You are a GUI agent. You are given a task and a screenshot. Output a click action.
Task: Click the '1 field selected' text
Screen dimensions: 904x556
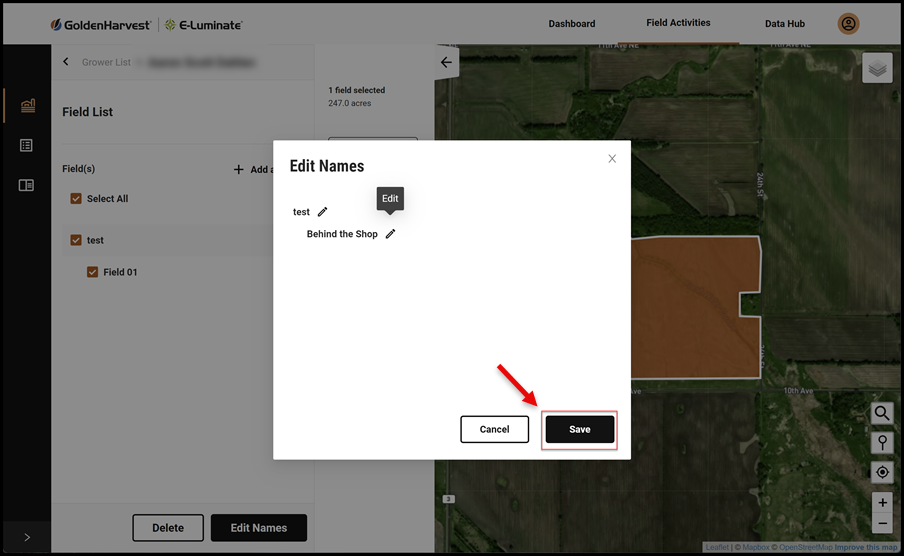(356, 90)
